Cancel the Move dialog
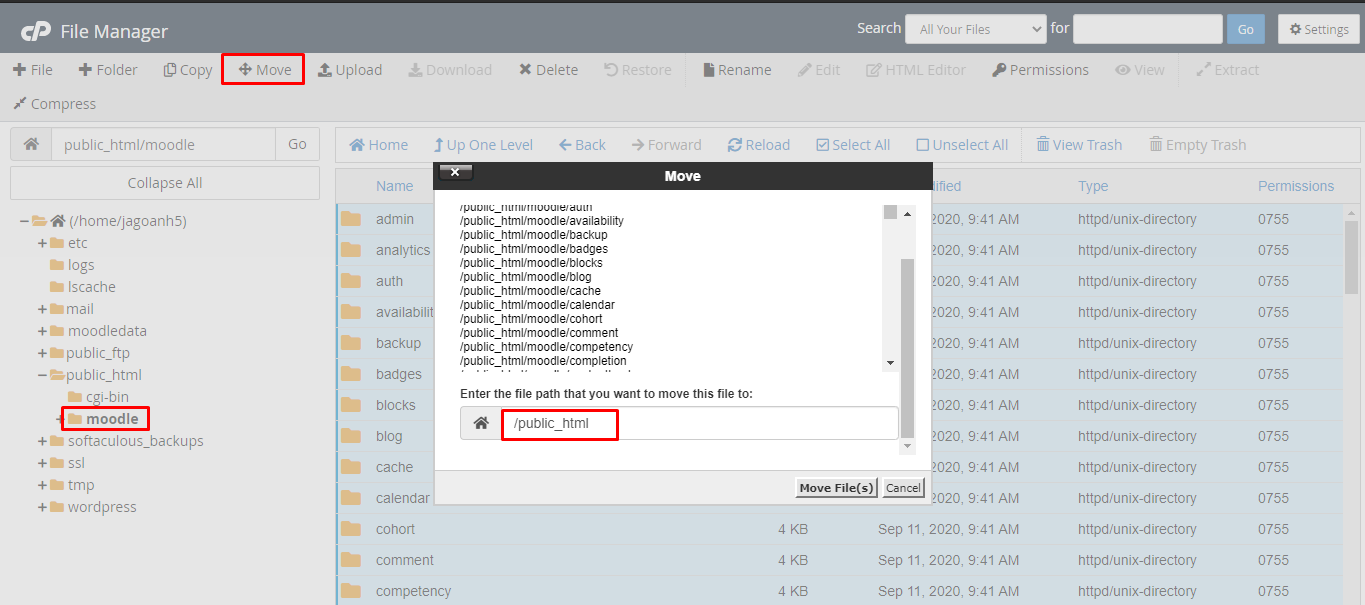This screenshot has width=1365, height=605. point(903,488)
